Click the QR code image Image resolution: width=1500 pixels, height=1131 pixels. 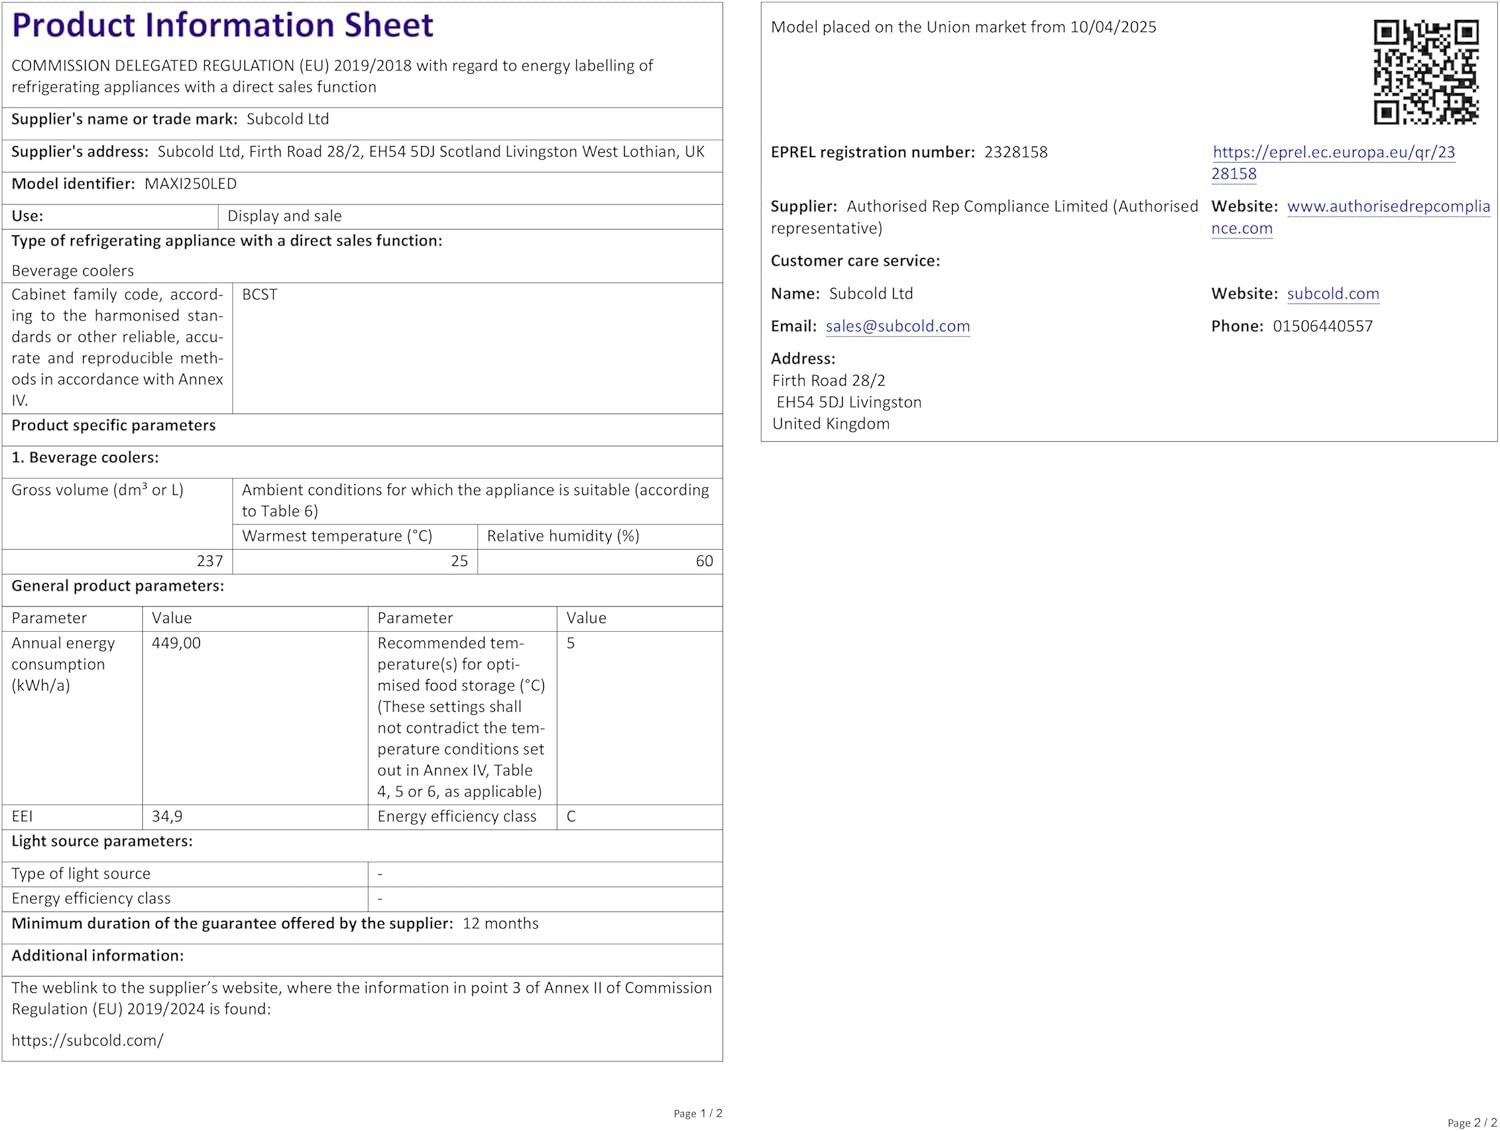1426,72
